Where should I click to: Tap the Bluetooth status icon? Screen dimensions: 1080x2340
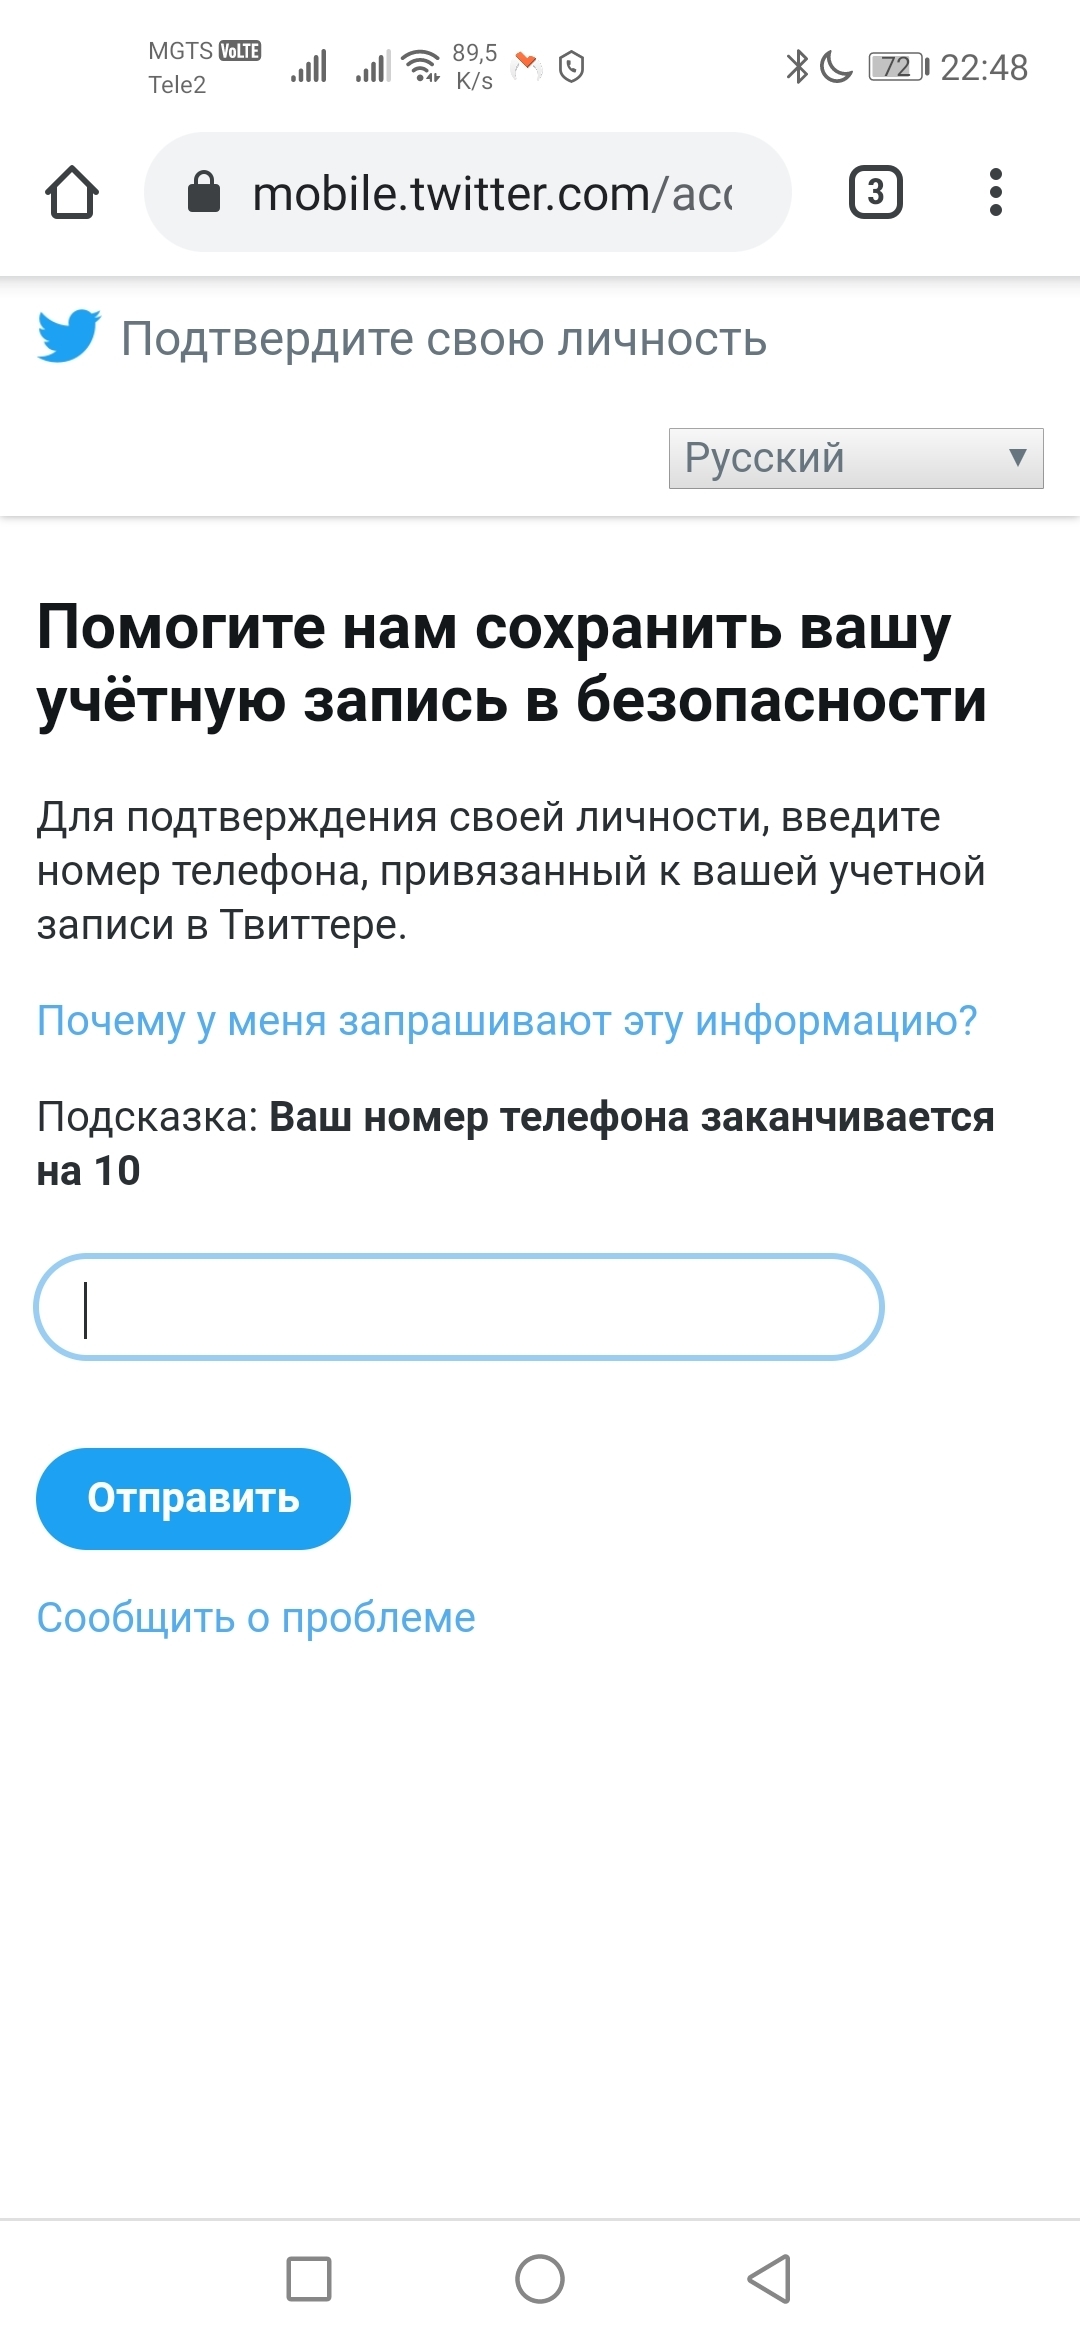797,67
